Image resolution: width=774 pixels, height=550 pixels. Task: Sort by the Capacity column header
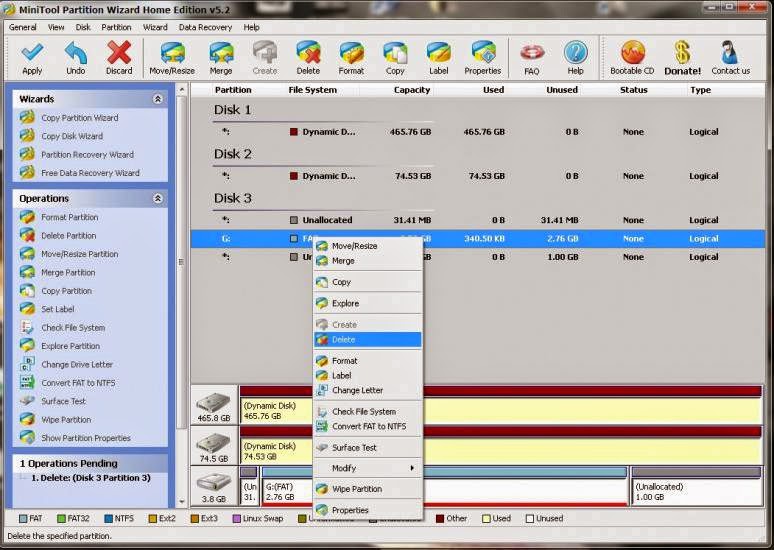(x=412, y=90)
